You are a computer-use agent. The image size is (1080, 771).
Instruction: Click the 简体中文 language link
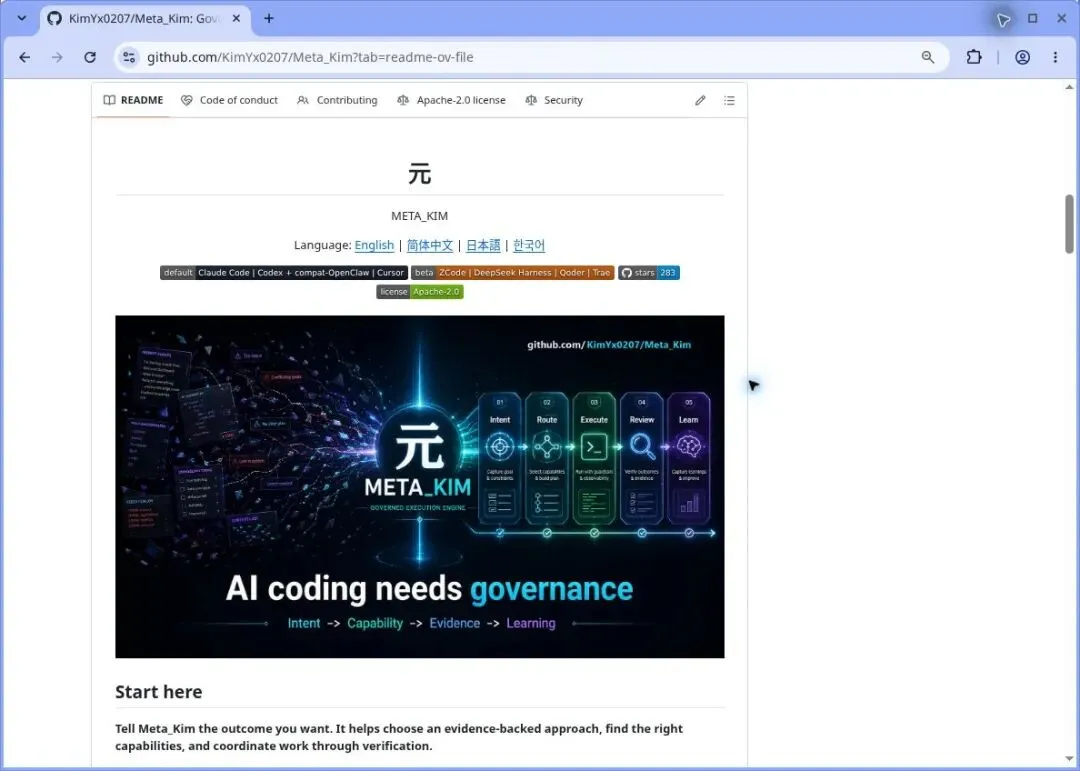[430, 245]
